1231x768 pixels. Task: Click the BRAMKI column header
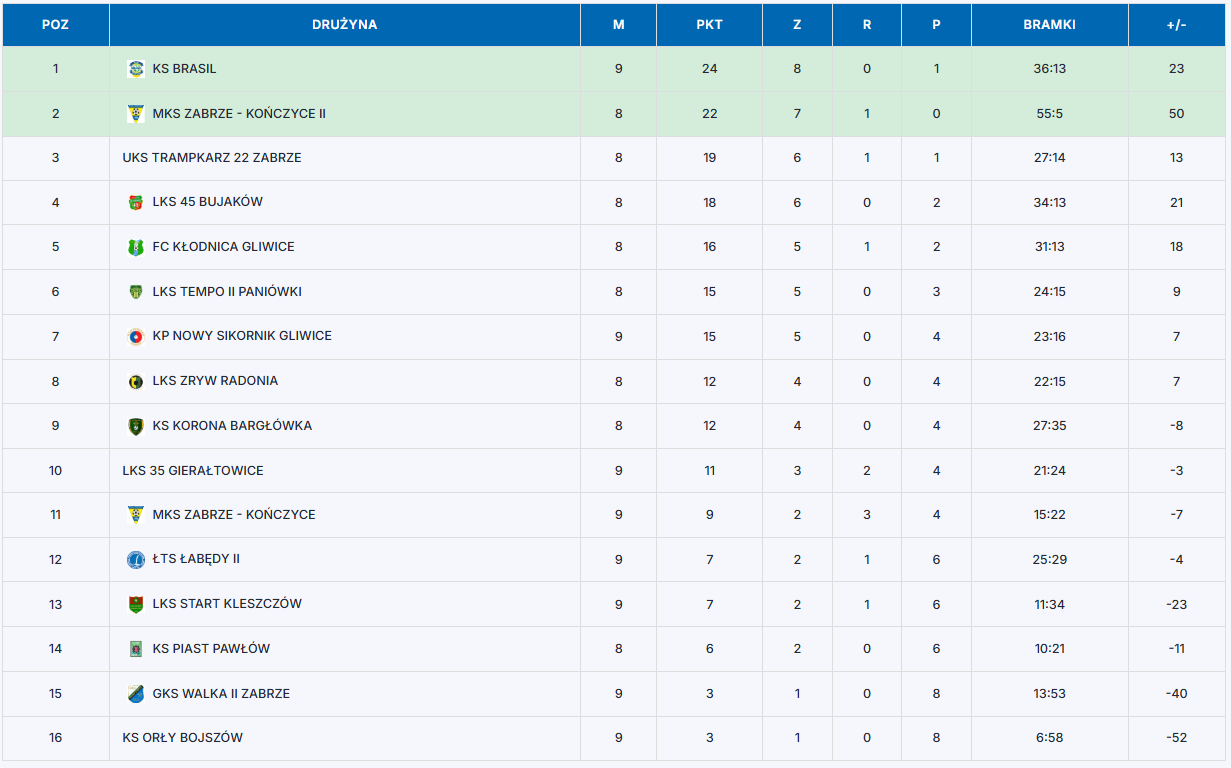(x=1049, y=25)
